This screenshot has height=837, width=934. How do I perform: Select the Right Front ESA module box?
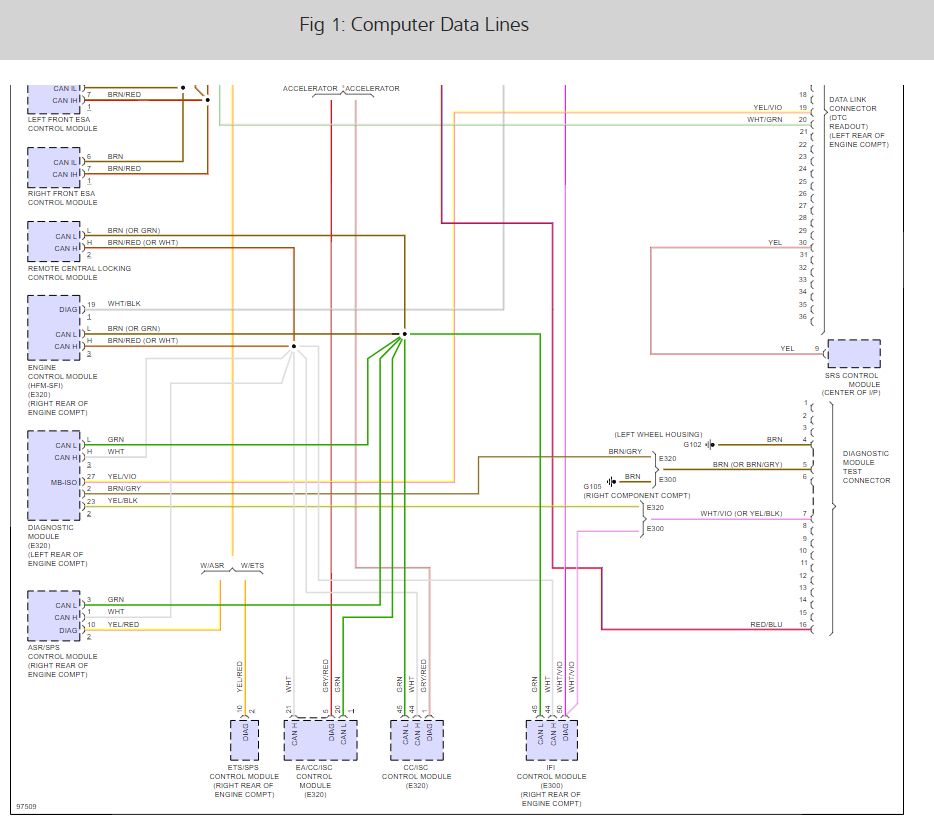pos(54,168)
